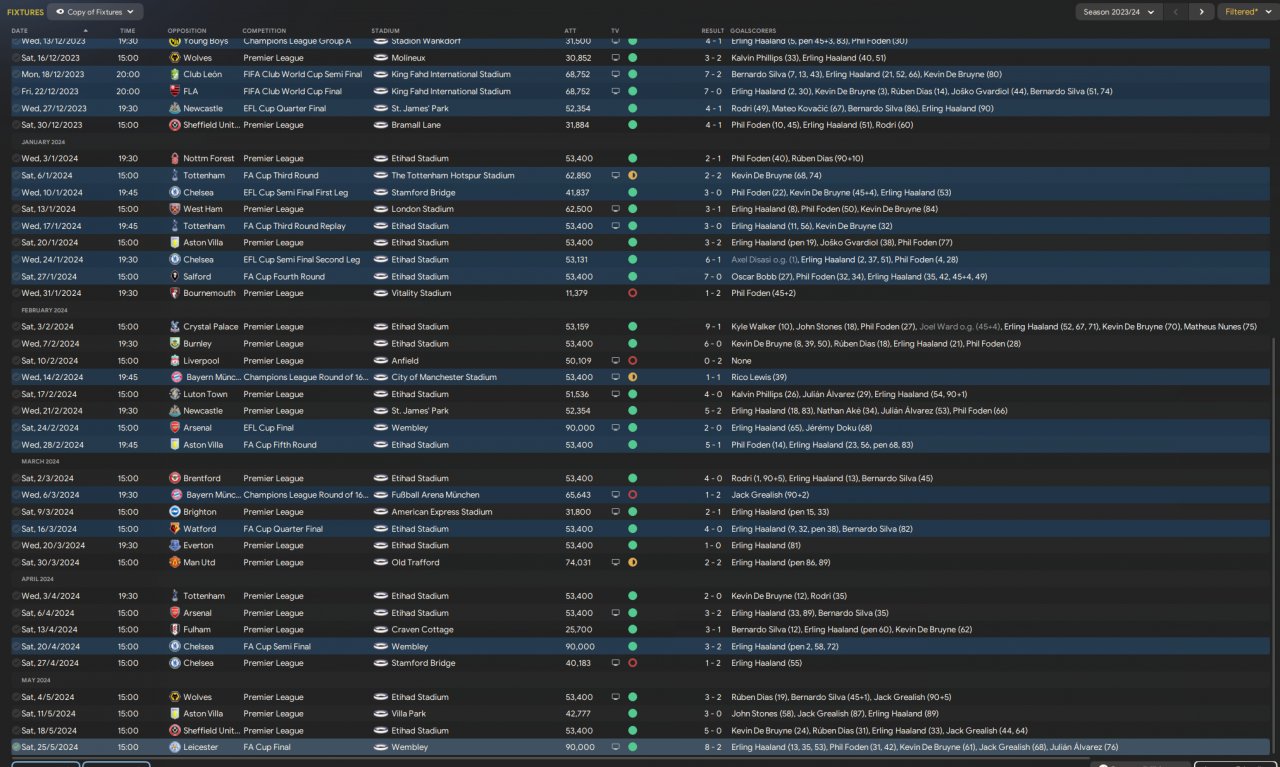The width and height of the screenshot is (1280, 767).
Task: Tick the selection circle for Wed, 3/1/2024
Action: pyautogui.click(x=16, y=159)
